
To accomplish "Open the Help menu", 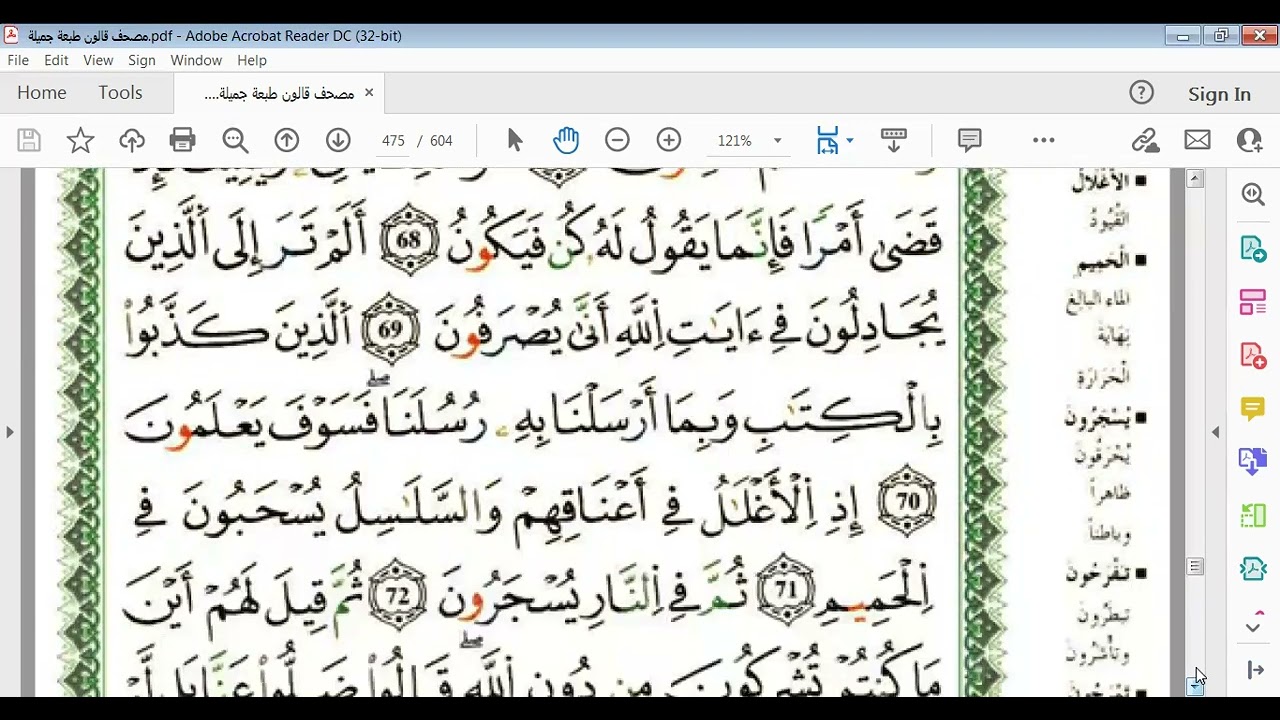I will coord(252,60).
